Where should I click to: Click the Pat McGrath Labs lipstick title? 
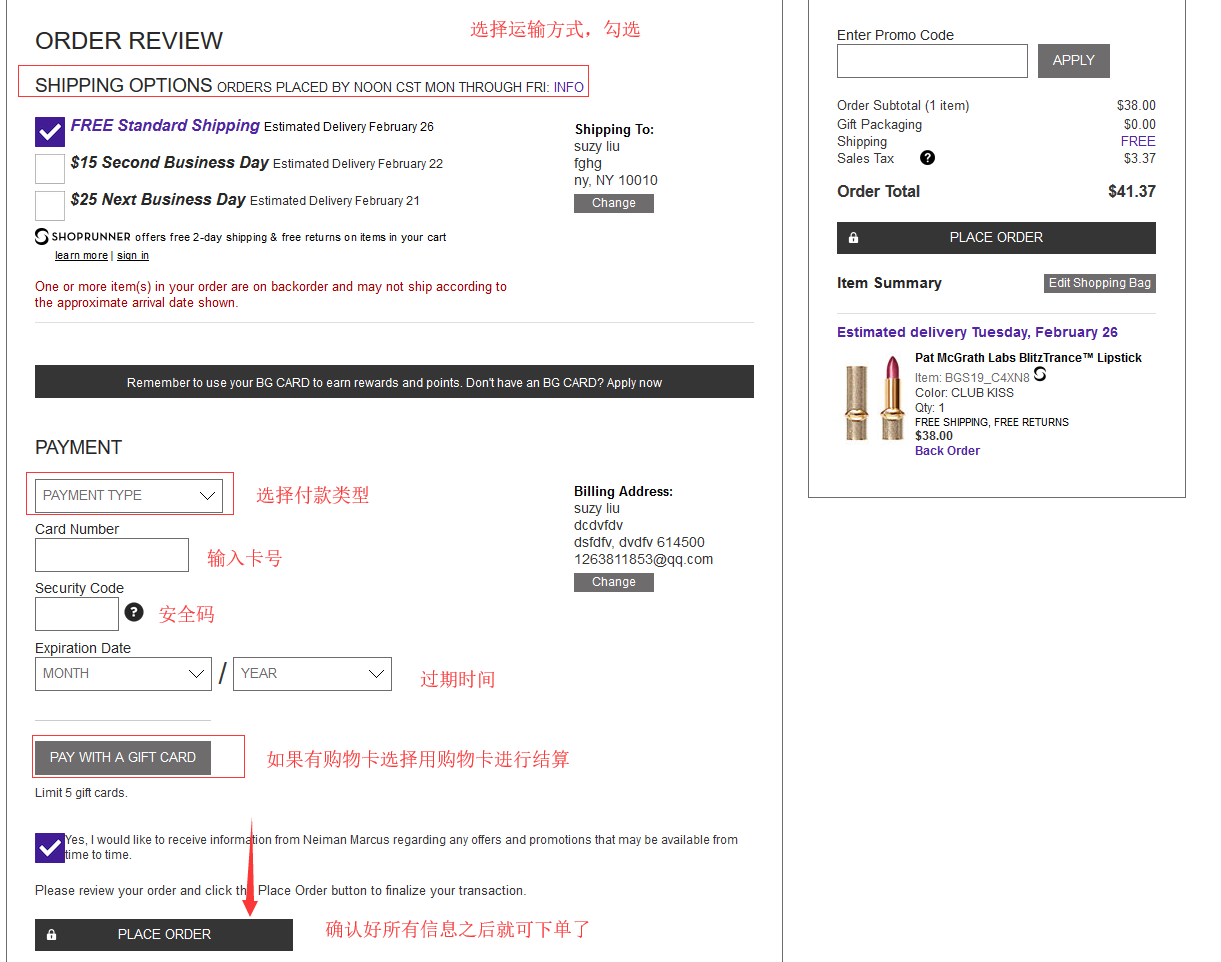(1028, 358)
